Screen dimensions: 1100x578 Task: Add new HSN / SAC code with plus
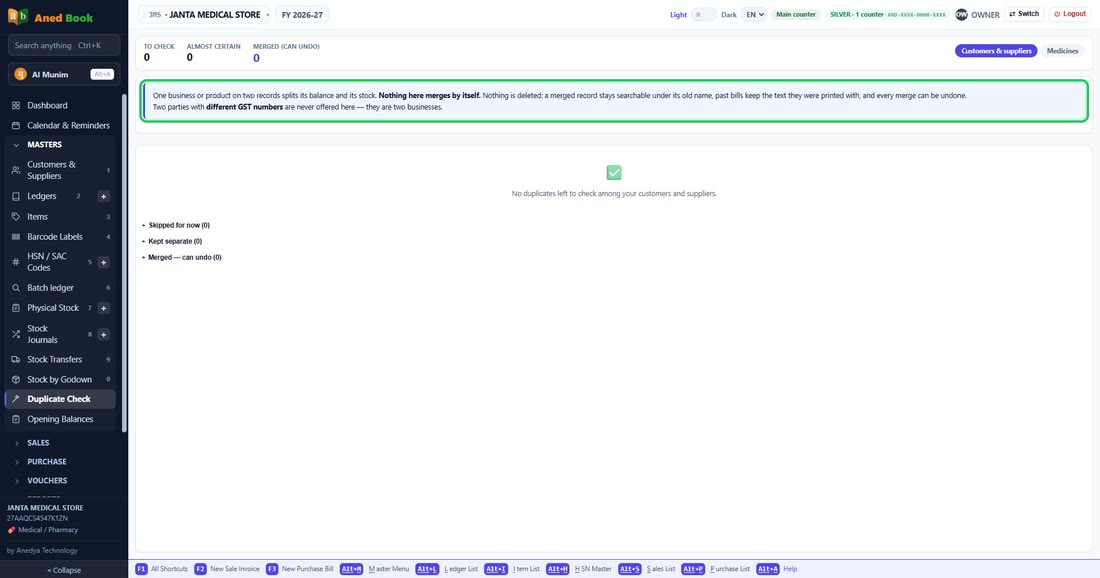103,262
